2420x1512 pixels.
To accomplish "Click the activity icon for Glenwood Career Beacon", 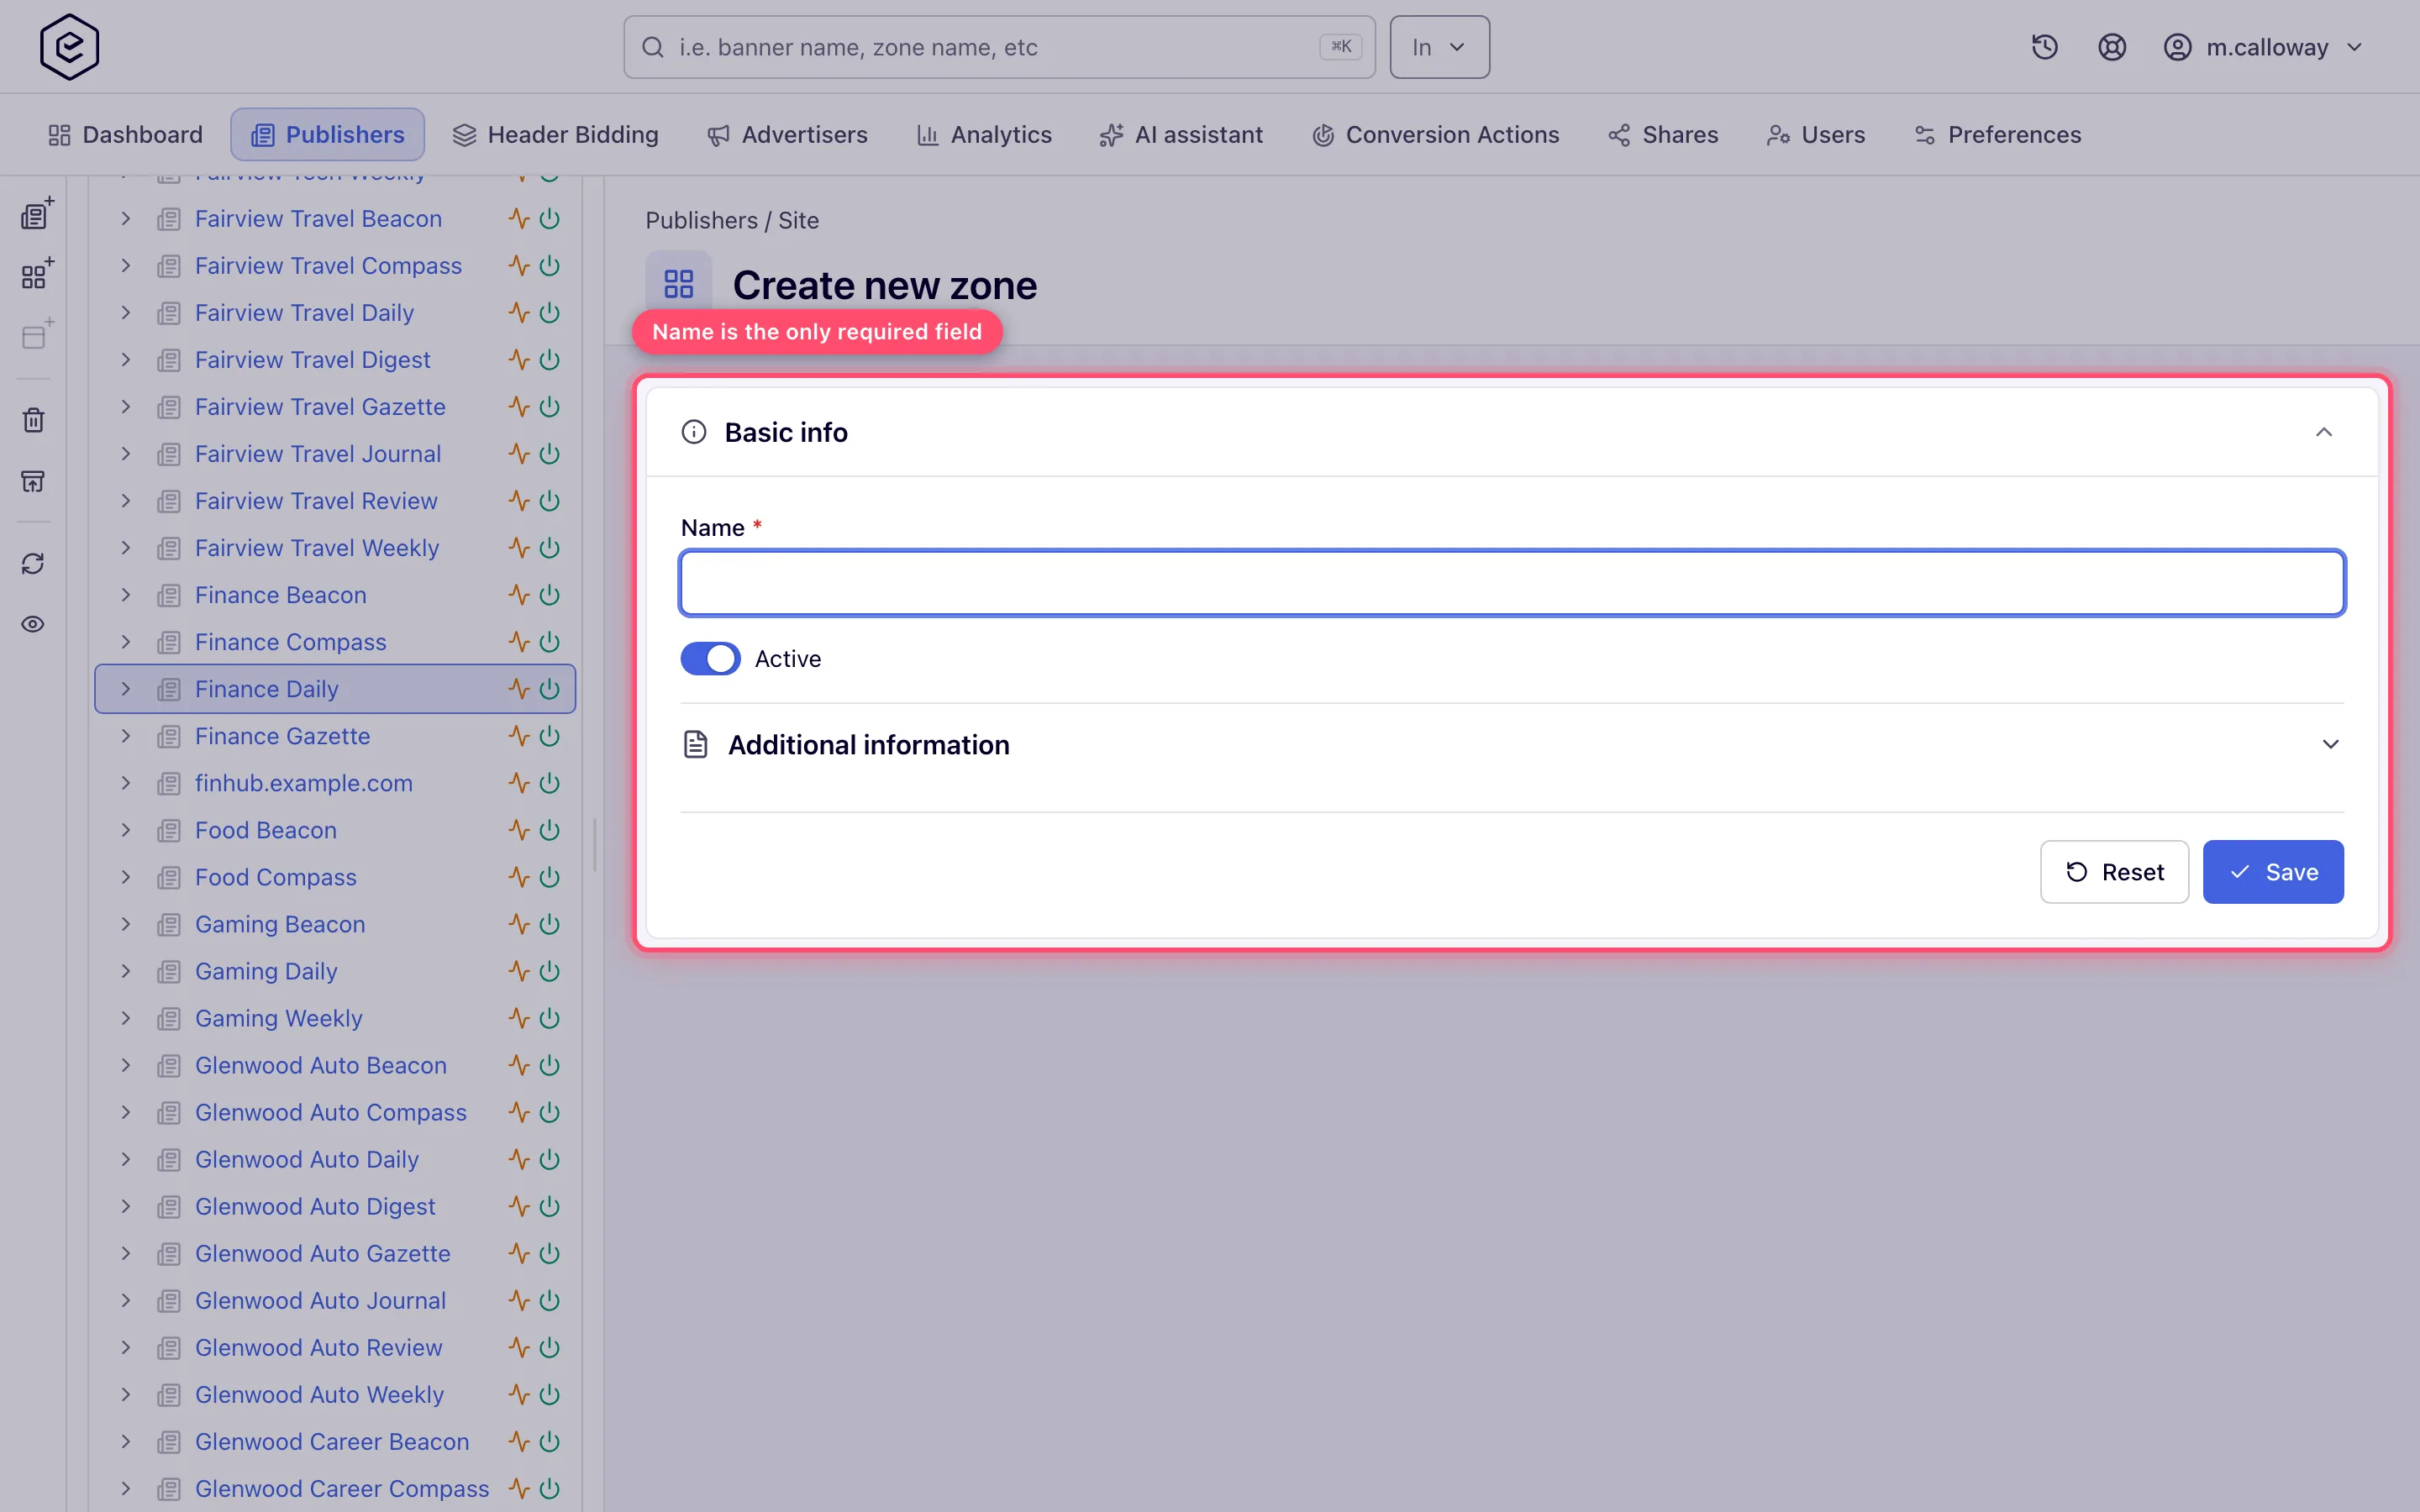I will click(518, 1441).
